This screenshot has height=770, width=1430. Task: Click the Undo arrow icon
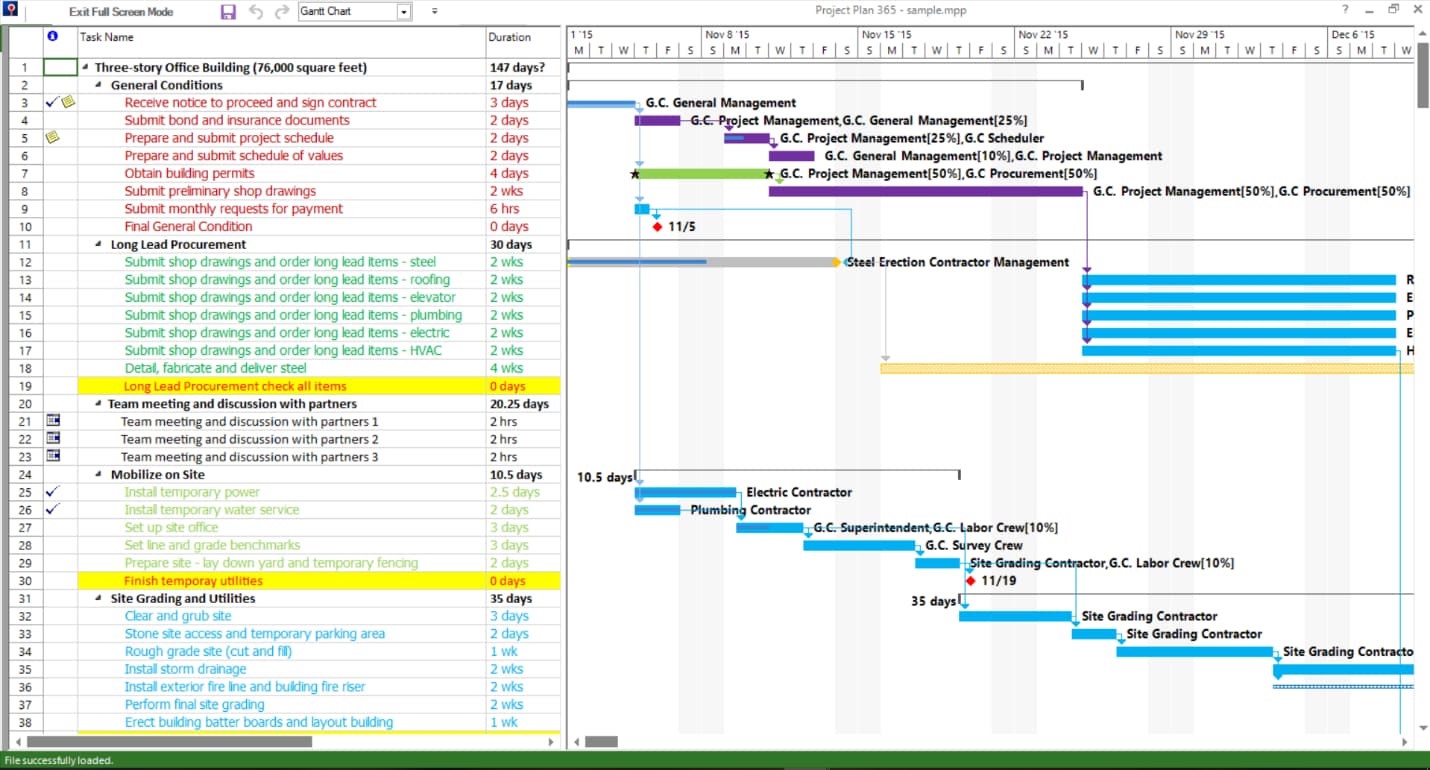tap(256, 12)
